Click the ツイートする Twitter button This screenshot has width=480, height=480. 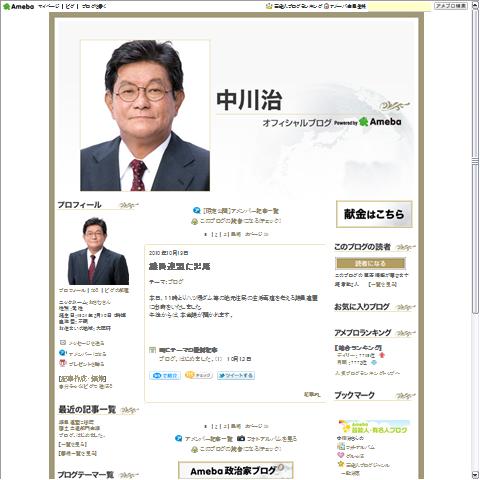[236, 375]
